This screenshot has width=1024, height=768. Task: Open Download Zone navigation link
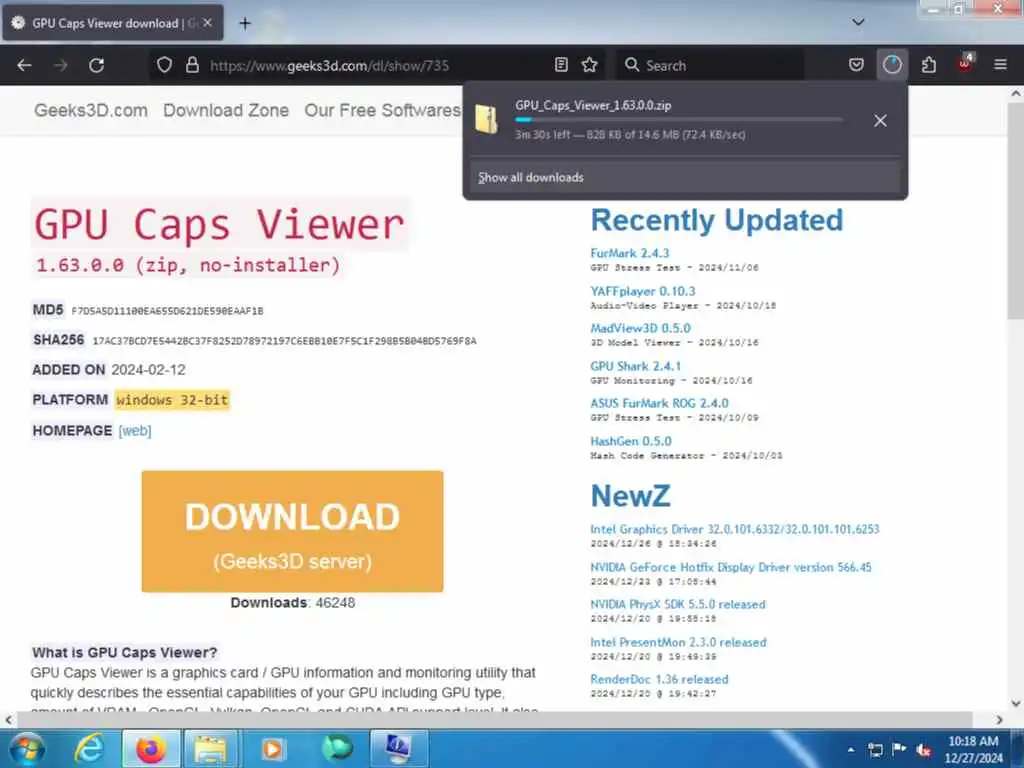tap(226, 110)
